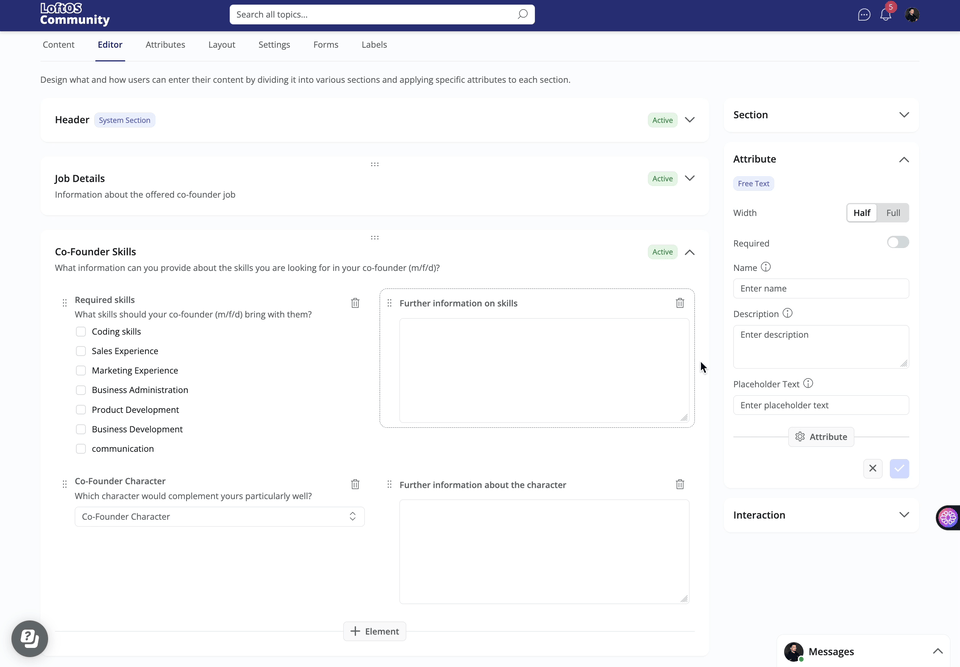Click the Name field info icon
Viewport: 960px width, 667px height.
point(766,267)
